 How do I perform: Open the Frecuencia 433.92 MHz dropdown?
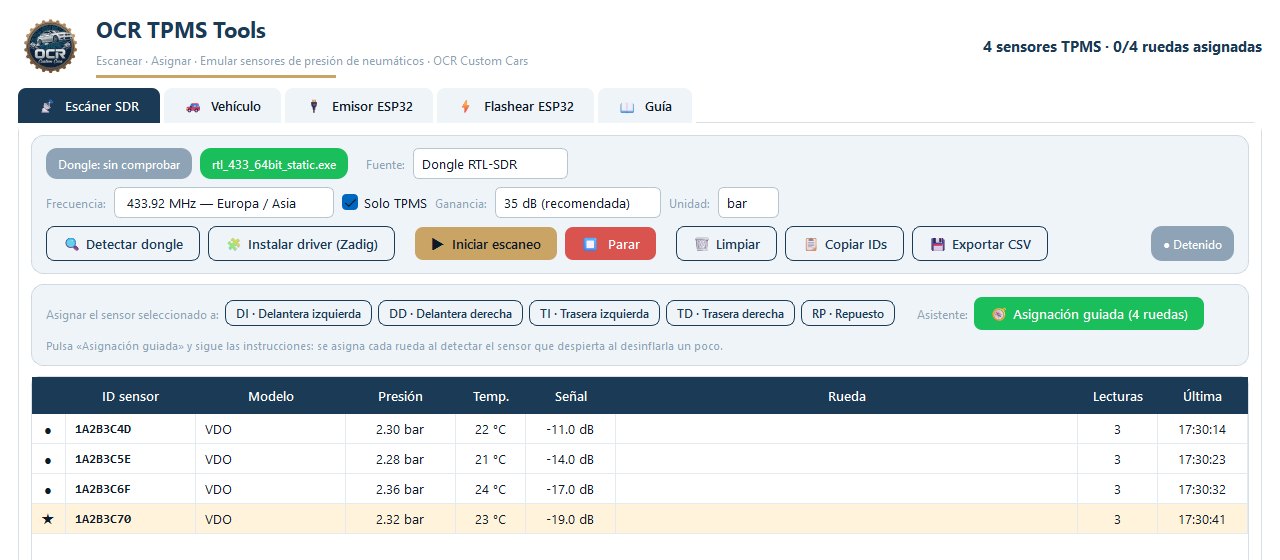(x=224, y=203)
